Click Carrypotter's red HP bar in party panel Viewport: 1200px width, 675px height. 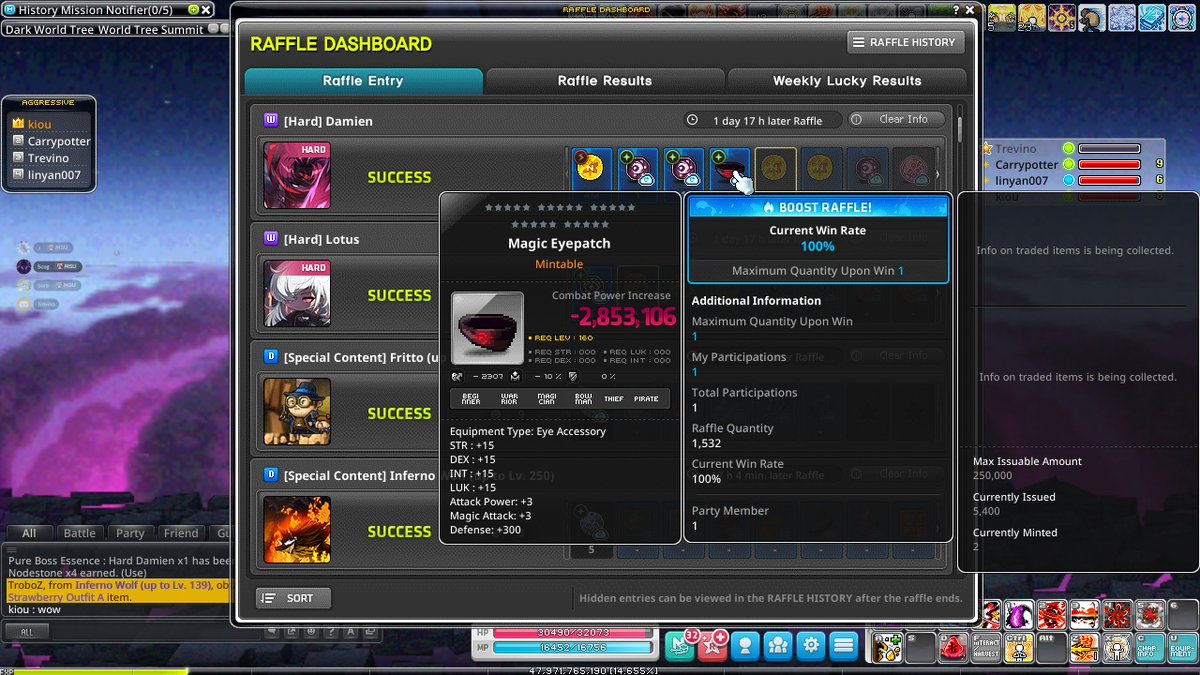pos(1109,164)
